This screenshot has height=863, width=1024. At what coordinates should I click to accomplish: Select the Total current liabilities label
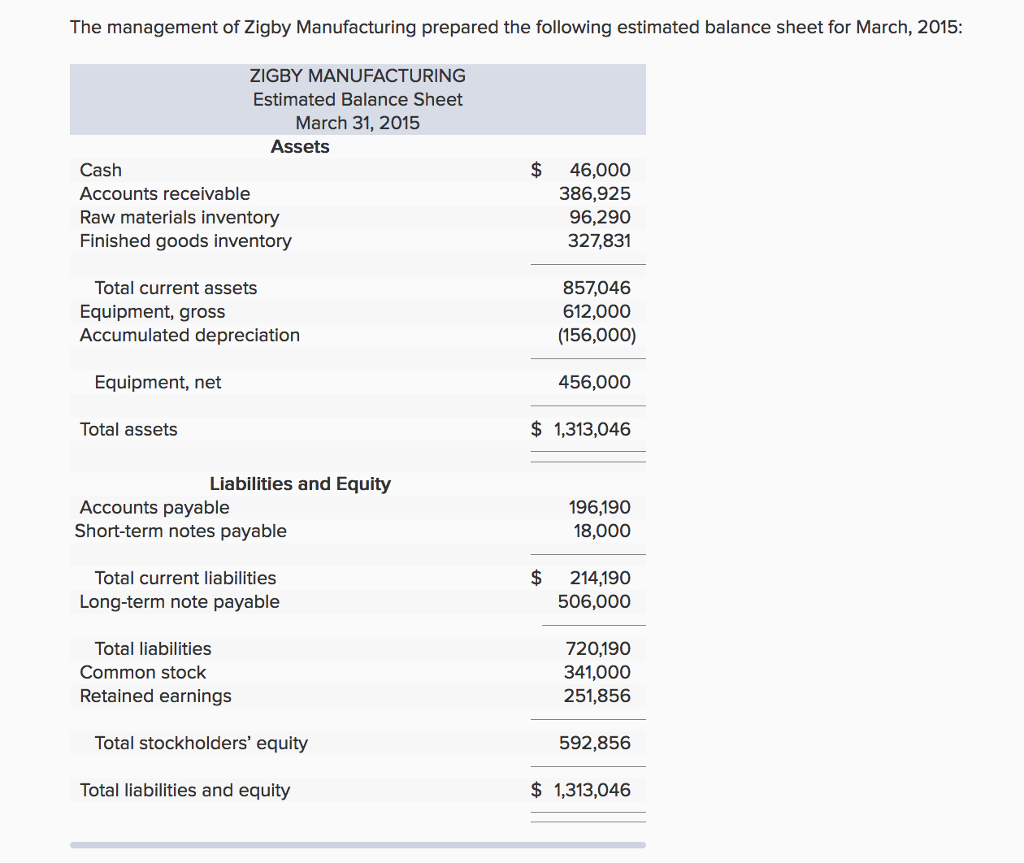185,578
